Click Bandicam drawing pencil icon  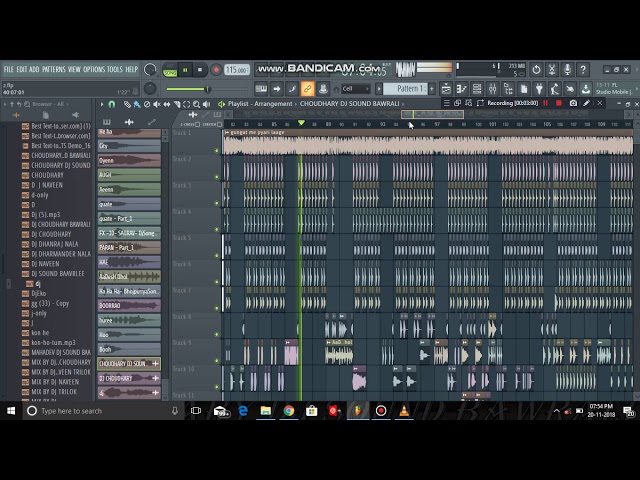click(587, 103)
